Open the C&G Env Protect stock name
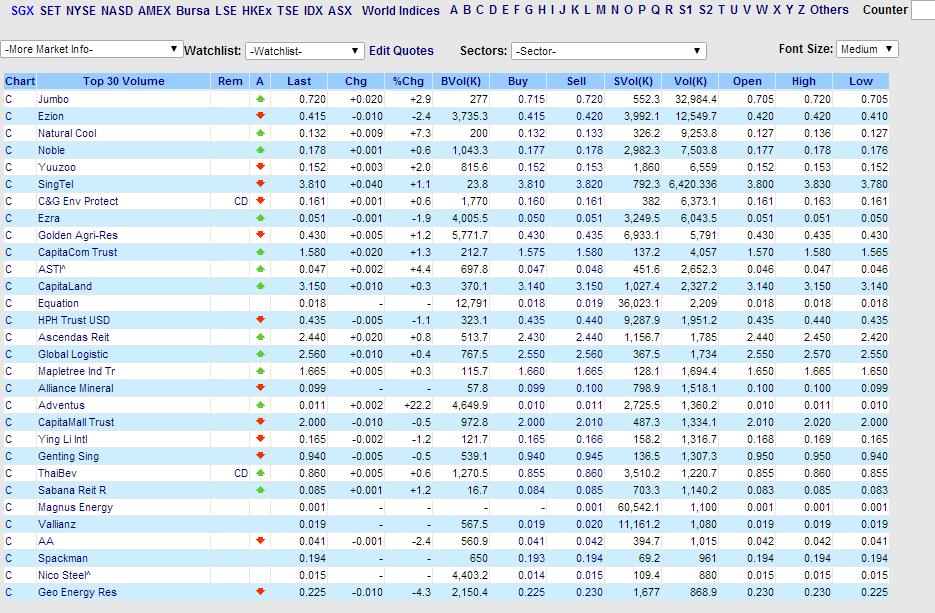935x613 pixels. point(78,201)
